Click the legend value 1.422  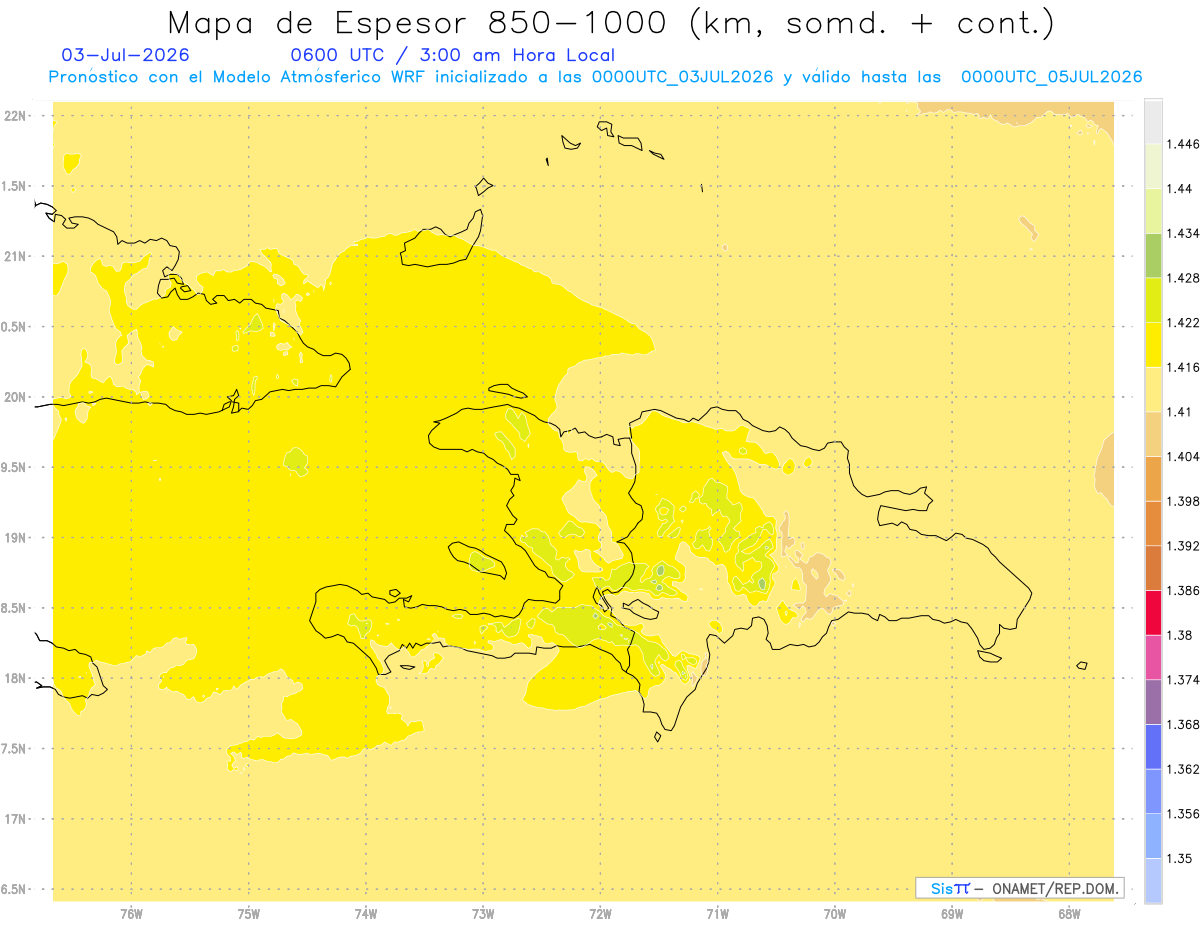point(1182,322)
